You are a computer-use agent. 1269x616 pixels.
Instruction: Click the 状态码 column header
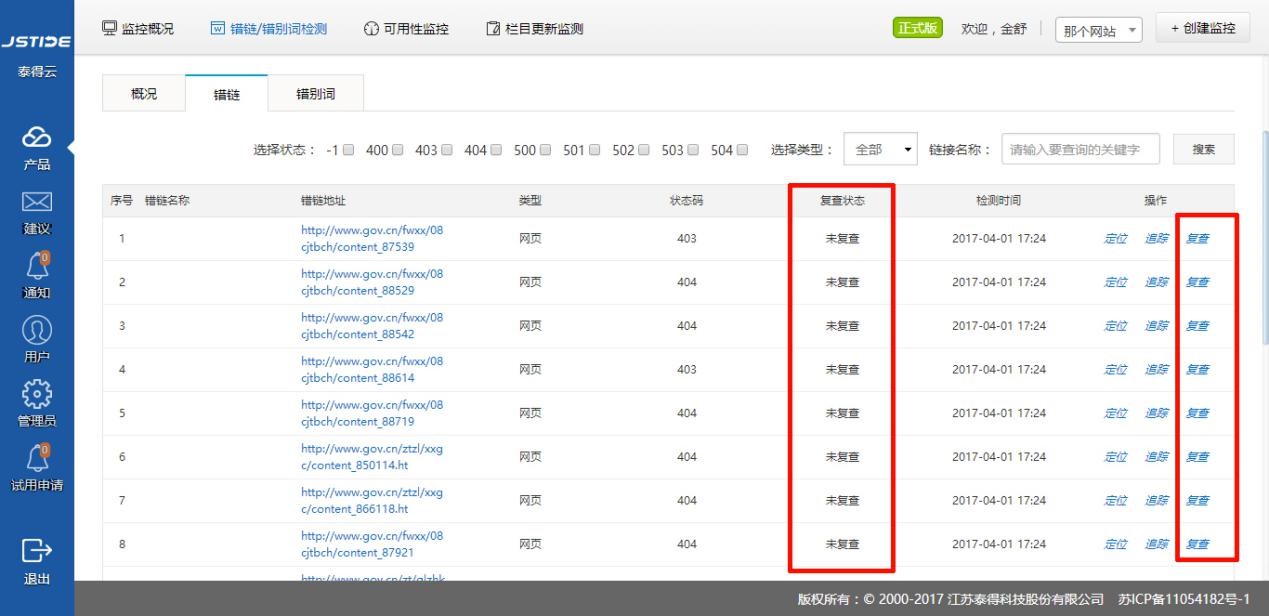tap(686, 200)
